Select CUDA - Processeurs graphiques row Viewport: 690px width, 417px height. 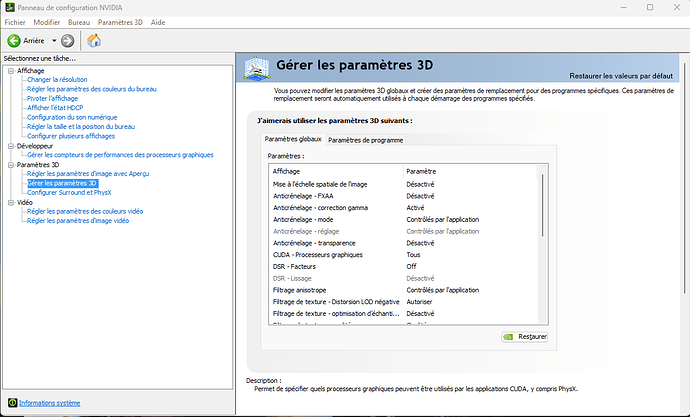(x=403, y=255)
